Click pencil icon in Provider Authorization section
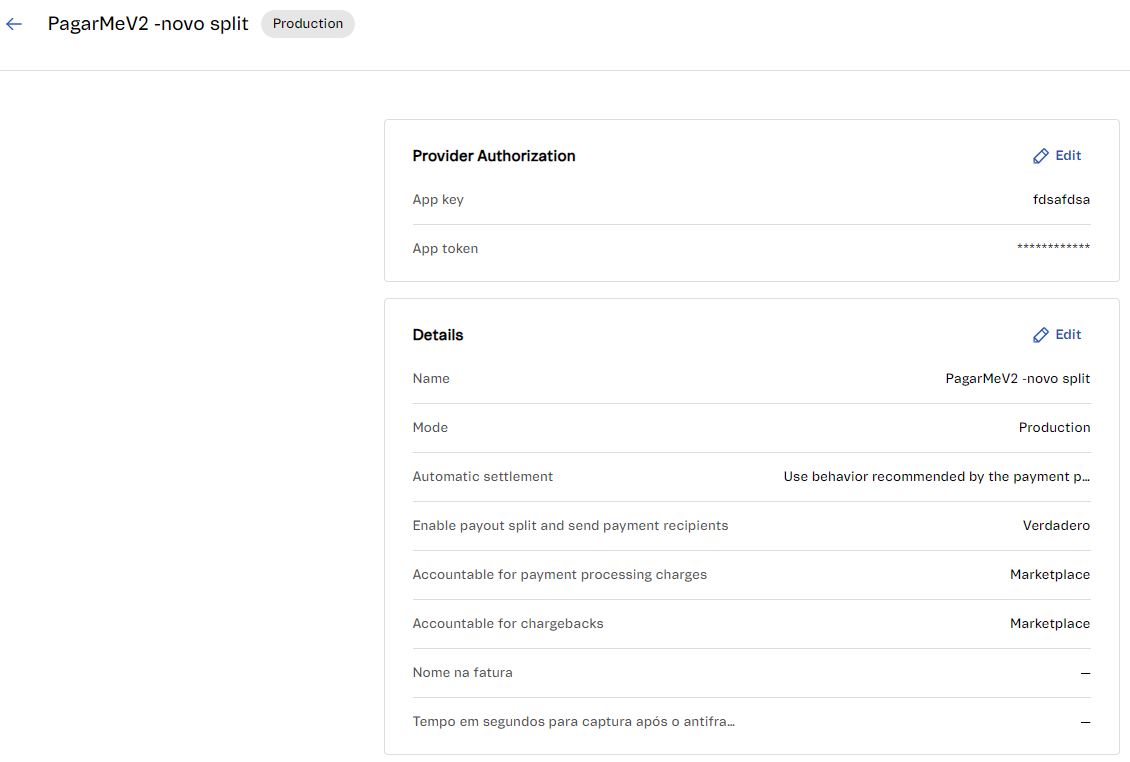1130x762 pixels. coord(1041,156)
